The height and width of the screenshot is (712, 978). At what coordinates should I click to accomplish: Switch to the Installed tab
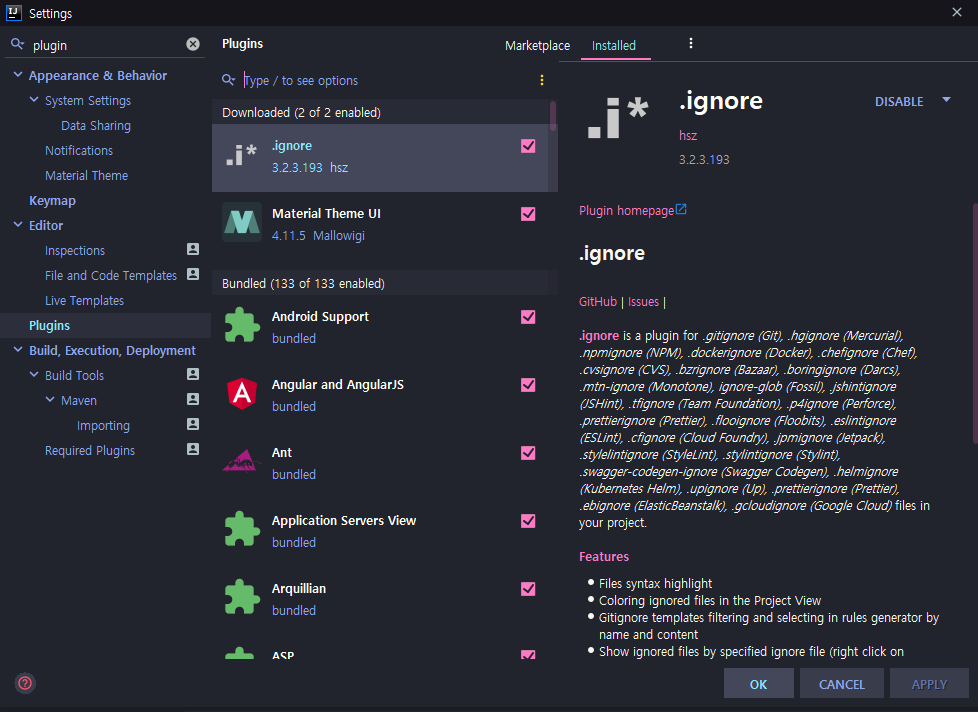tap(614, 46)
